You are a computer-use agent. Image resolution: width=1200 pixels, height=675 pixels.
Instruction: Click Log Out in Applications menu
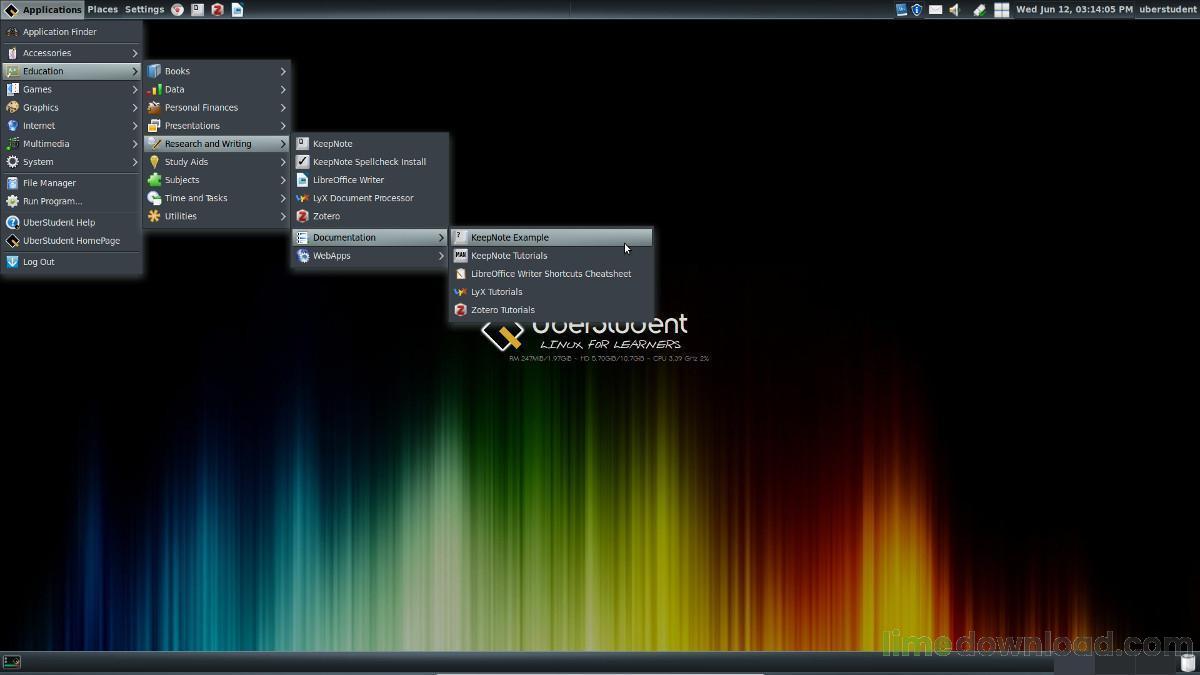[x=39, y=262]
